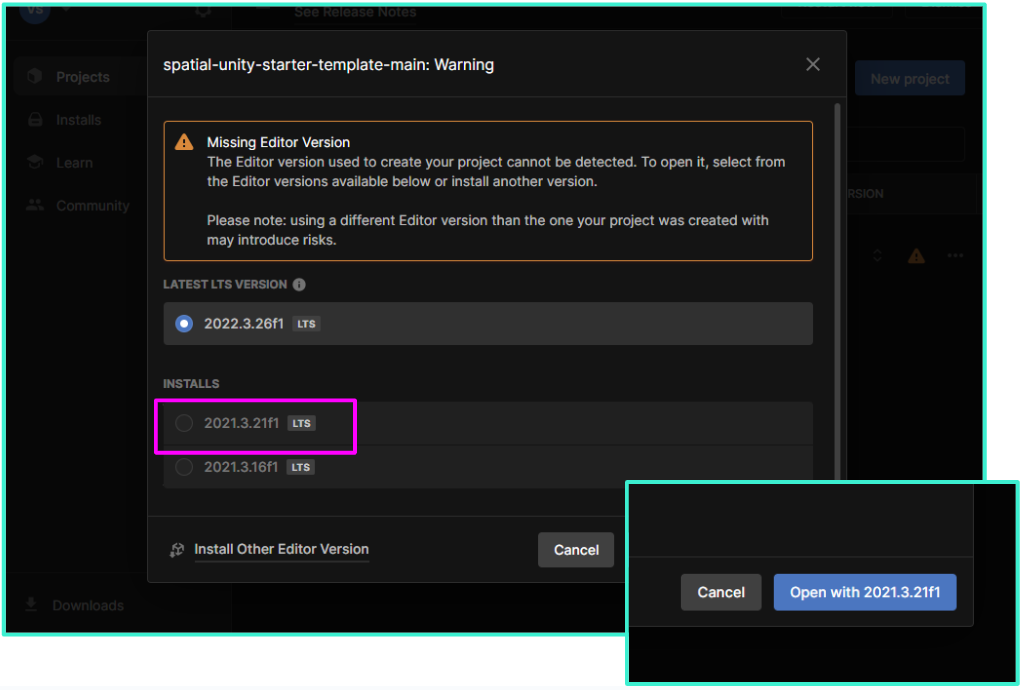Click the dialog title "spatial-unity-starter-template-main: Warning"
Image resolution: width=1020 pixels, height=690 pixels.
(x=329, y=64)
